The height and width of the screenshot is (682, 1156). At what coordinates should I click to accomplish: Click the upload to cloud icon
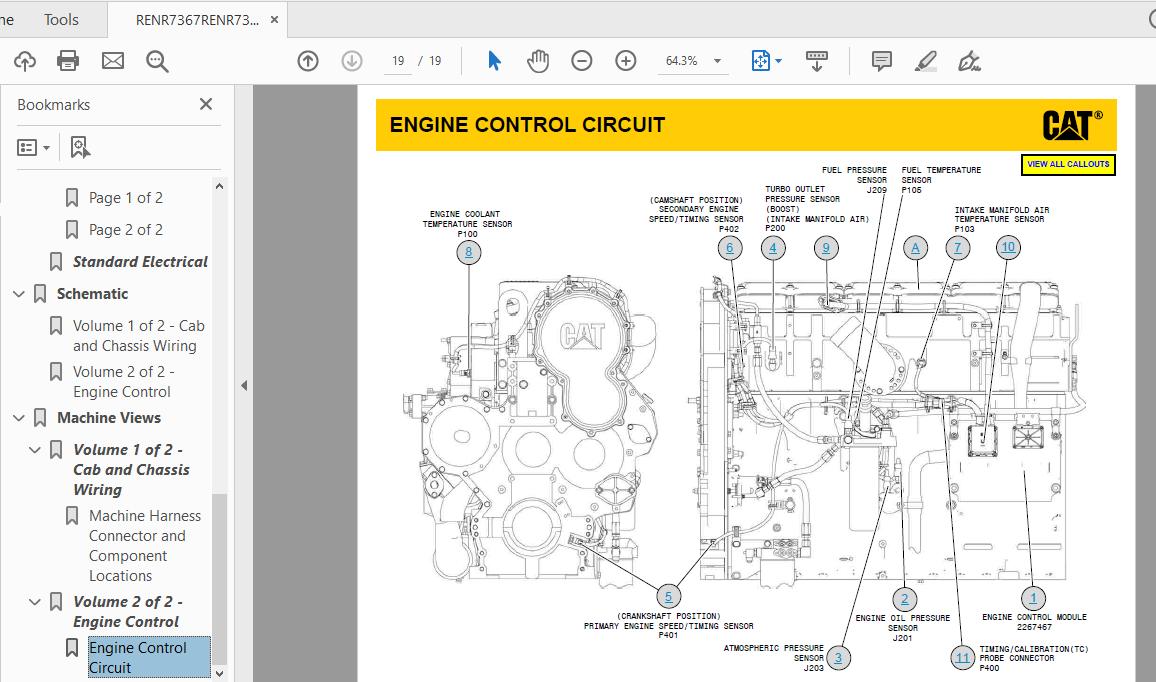click(24, 60)
